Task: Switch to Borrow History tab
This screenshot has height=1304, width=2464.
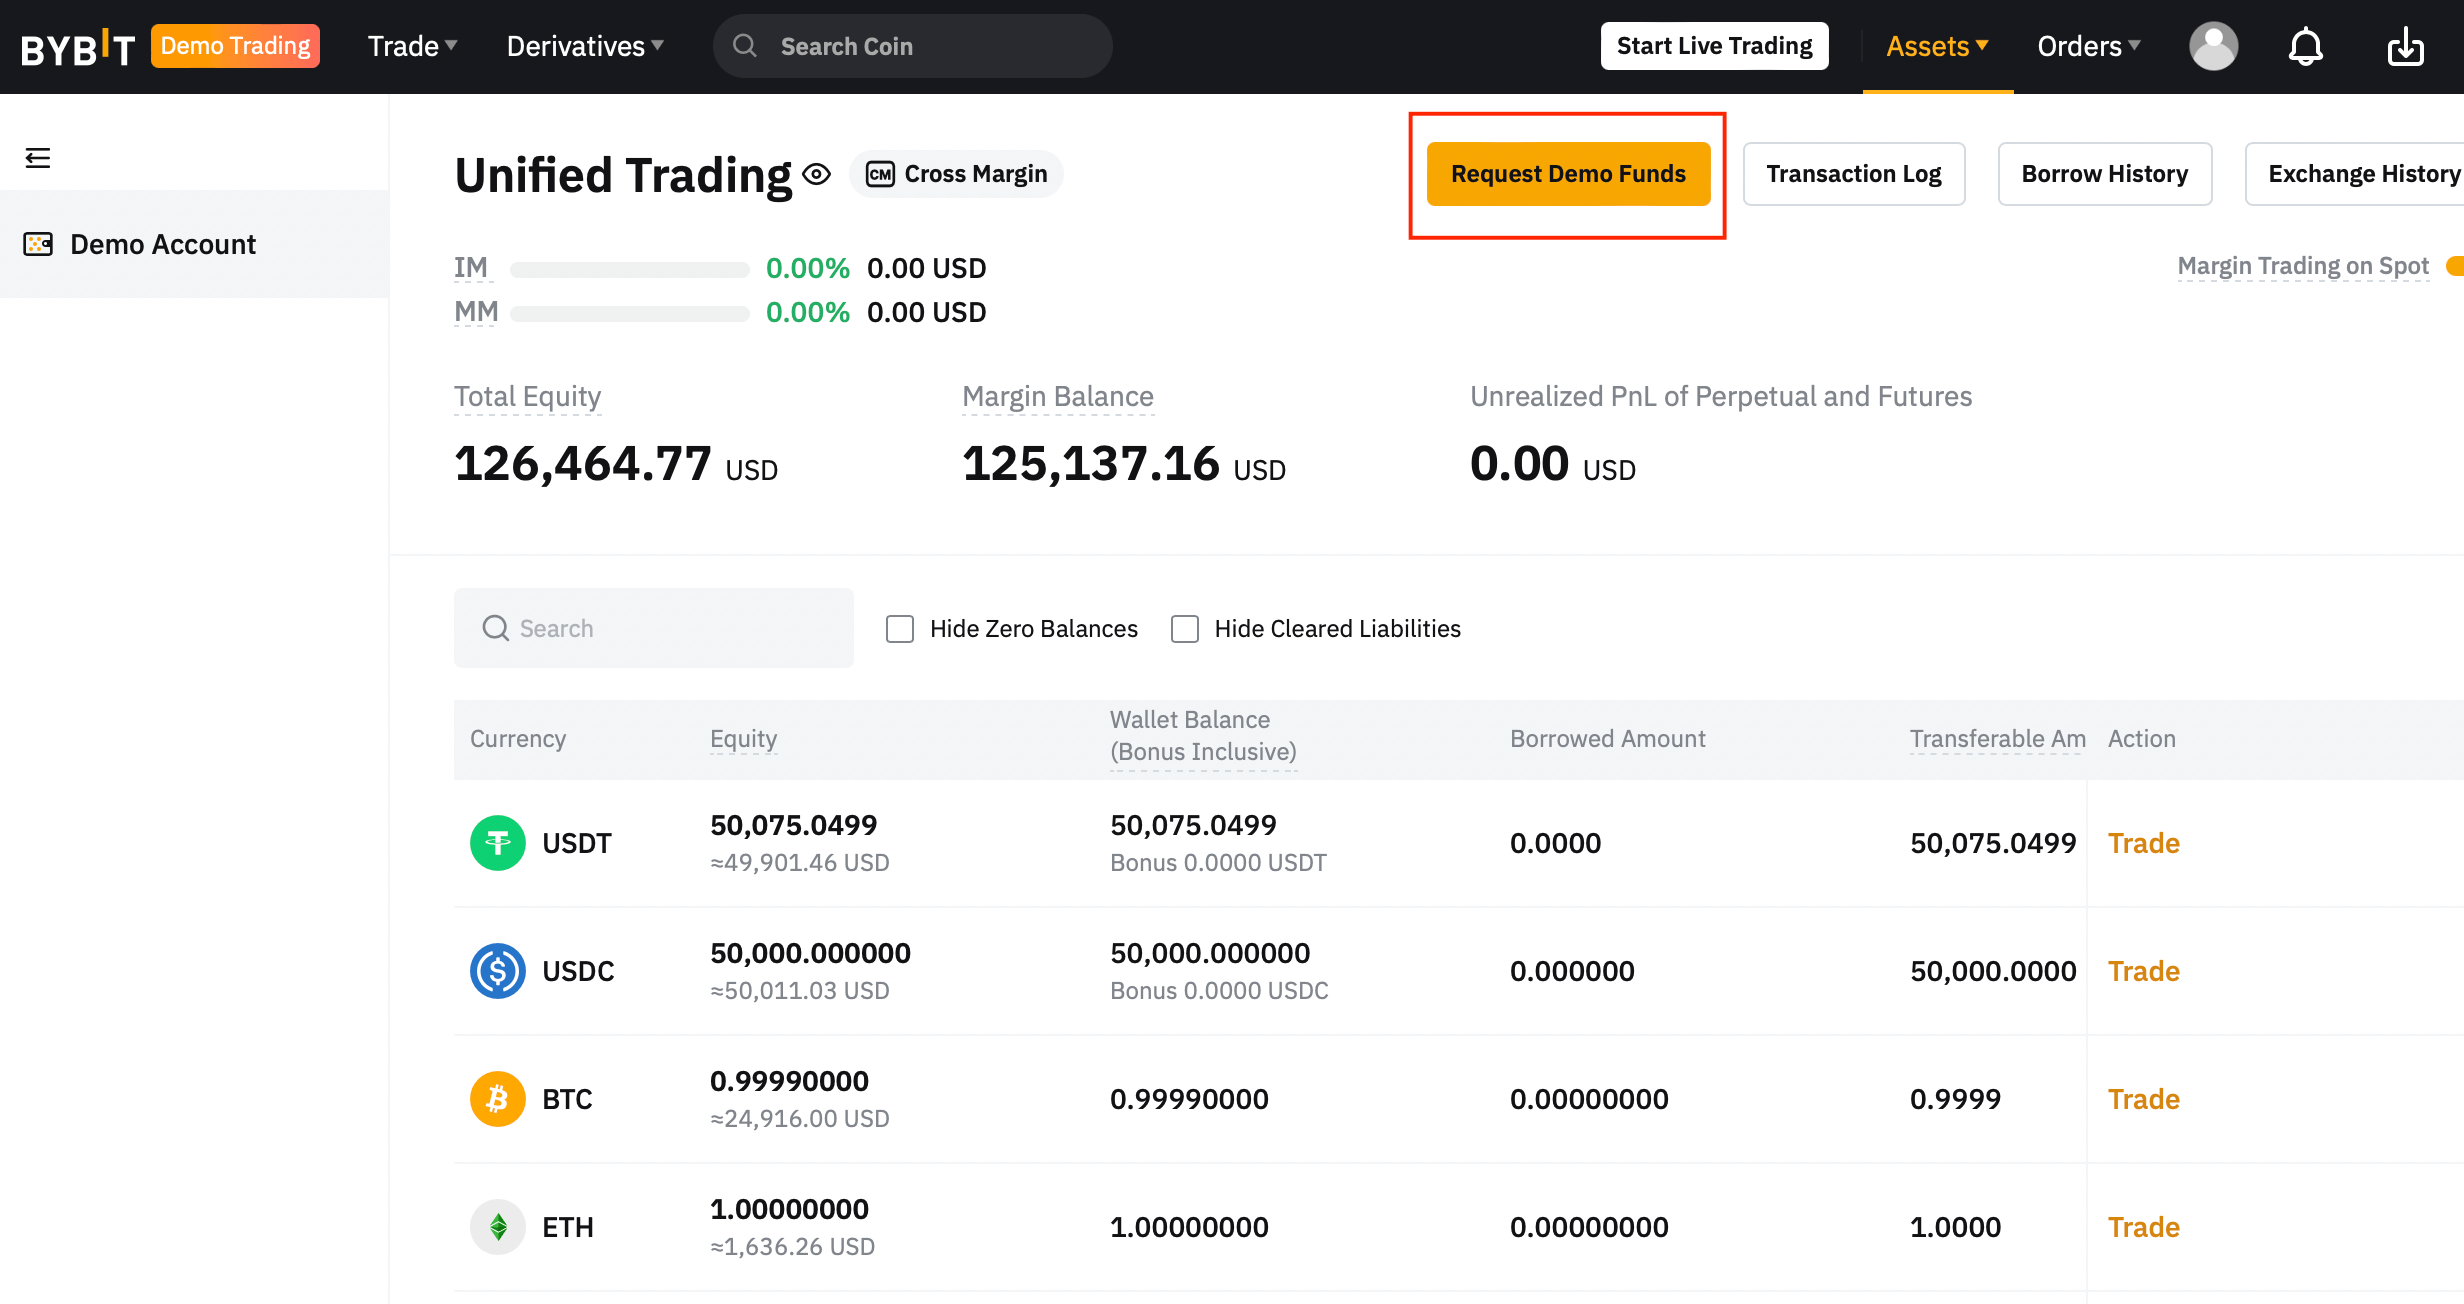Action: [2105, 171]
